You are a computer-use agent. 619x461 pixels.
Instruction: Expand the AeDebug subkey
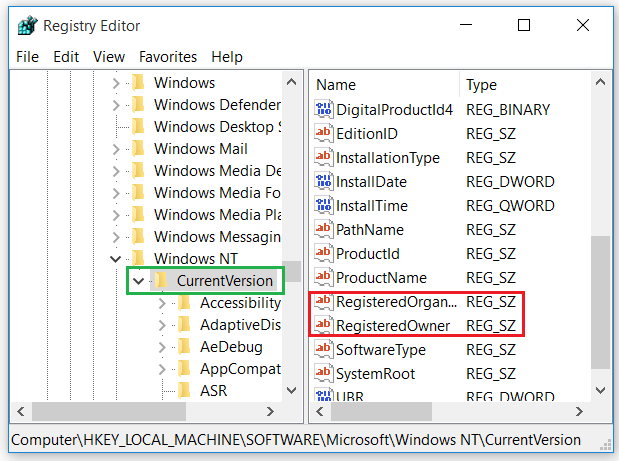162,347
